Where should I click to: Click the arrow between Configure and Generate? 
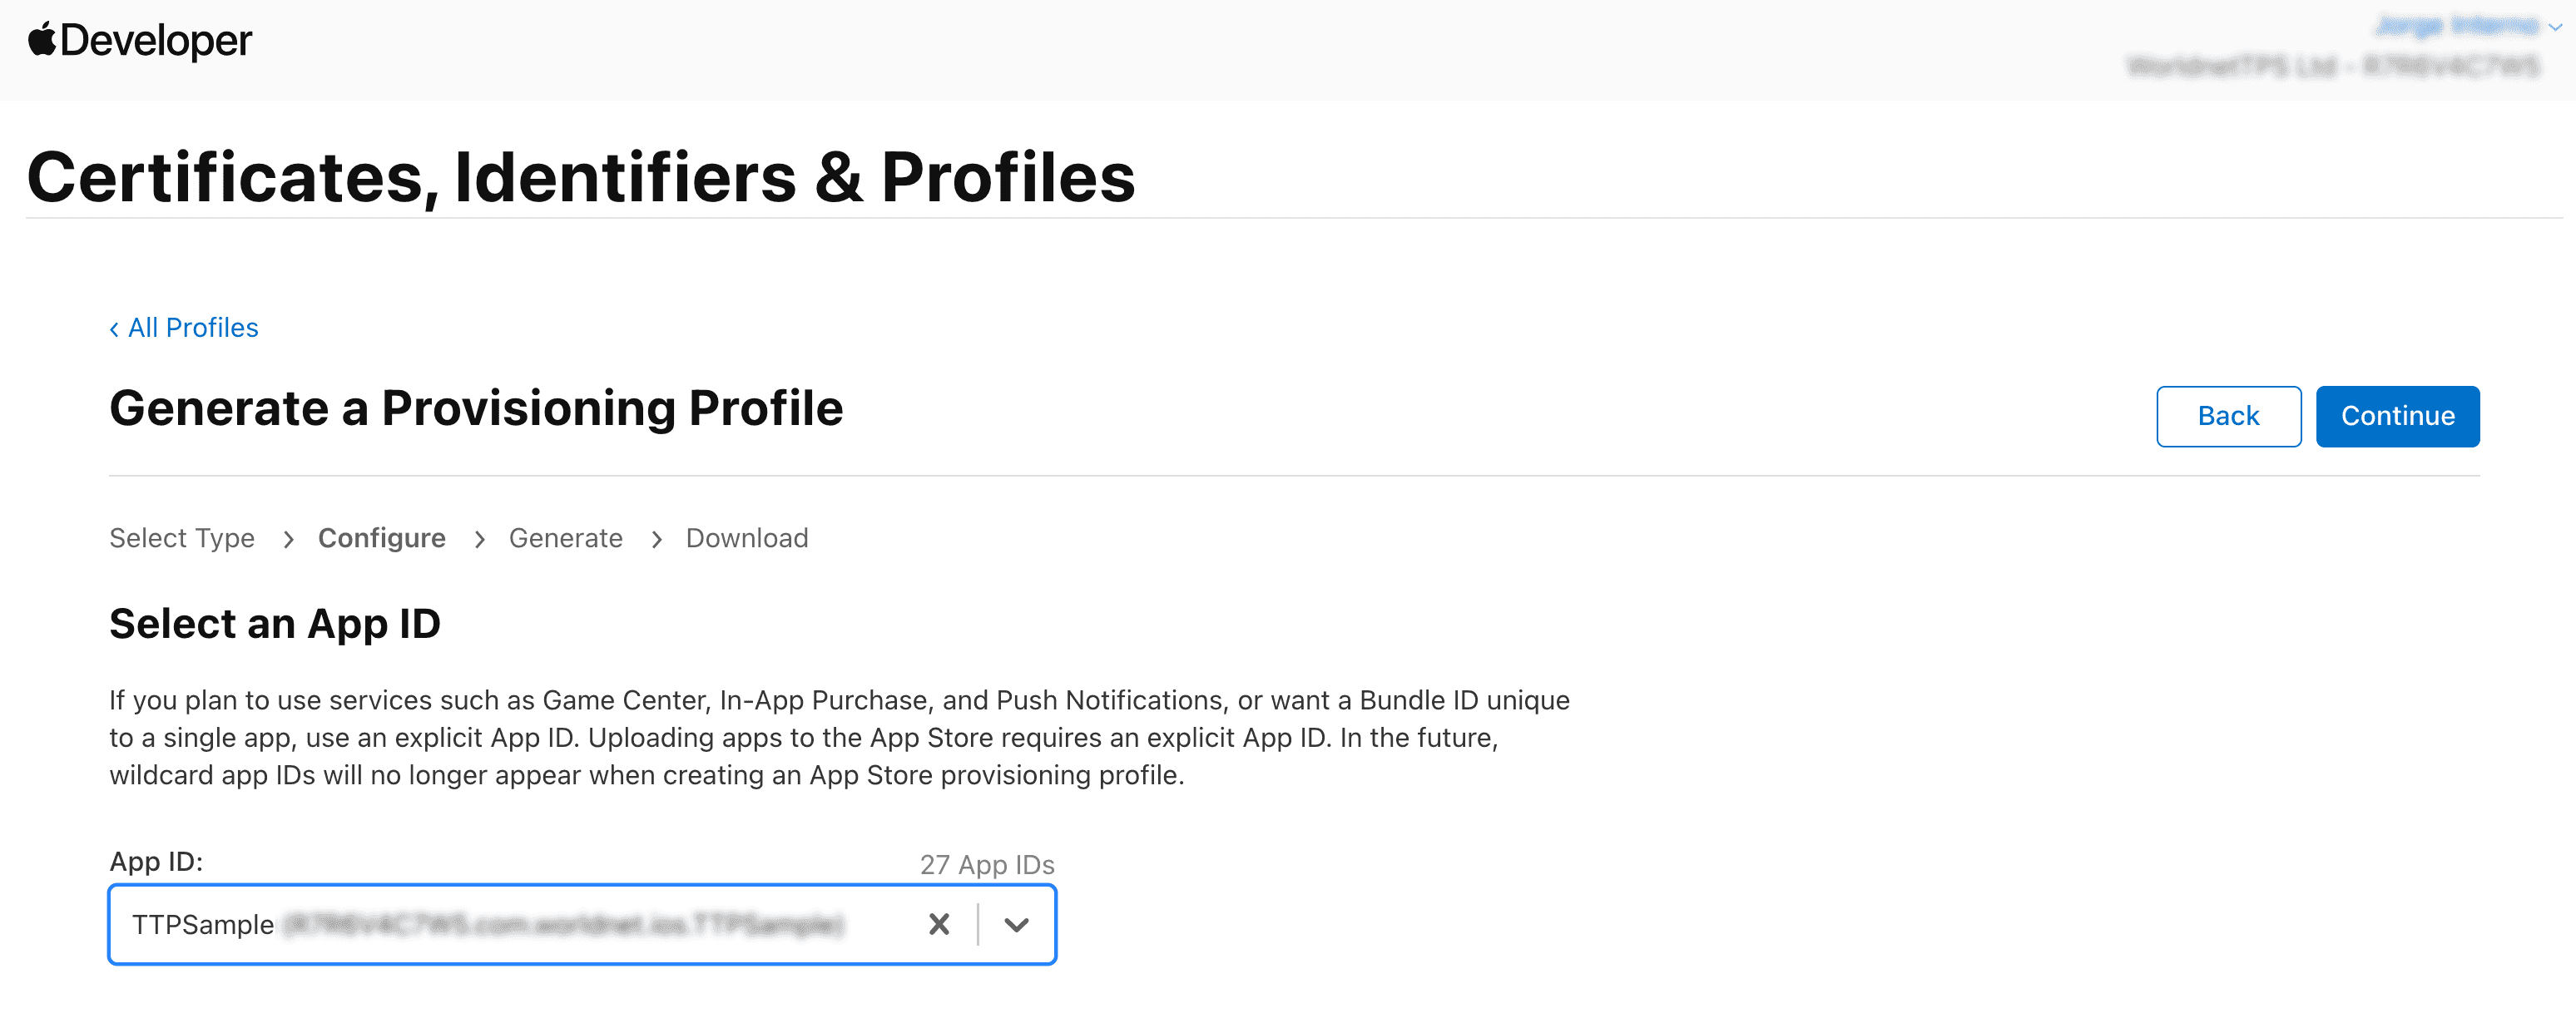479,539
